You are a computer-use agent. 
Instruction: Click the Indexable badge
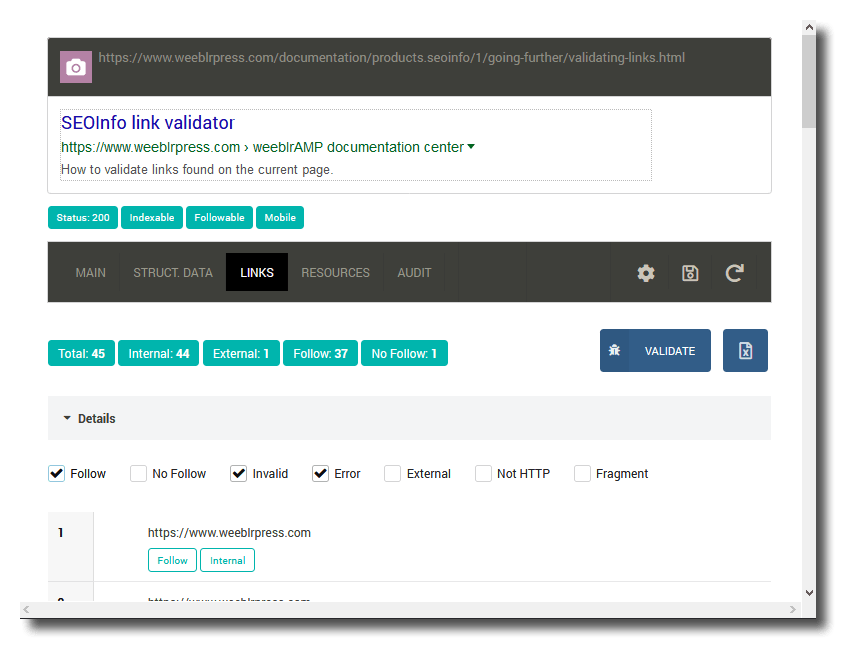click(152, 217)
